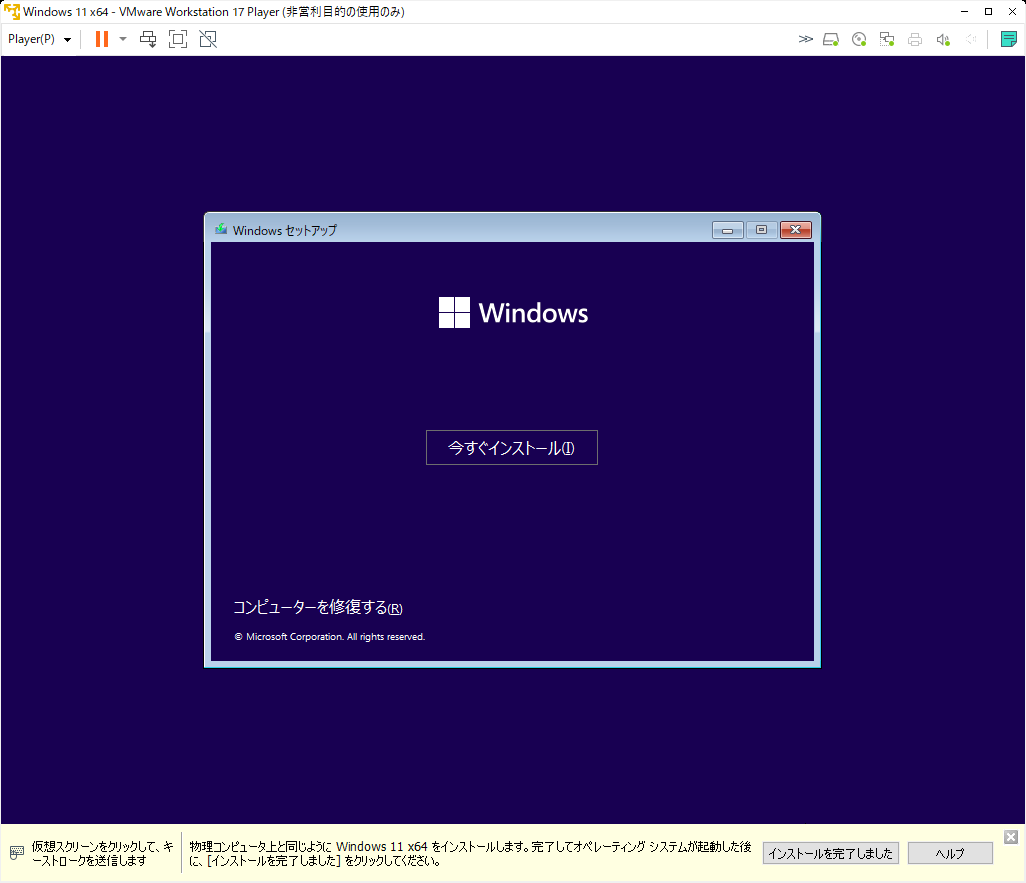Image resolution: width=1026 pixels, height=883 pixels.
Task: Open the hard disk device icon
Action: click(x=831, y=39)
